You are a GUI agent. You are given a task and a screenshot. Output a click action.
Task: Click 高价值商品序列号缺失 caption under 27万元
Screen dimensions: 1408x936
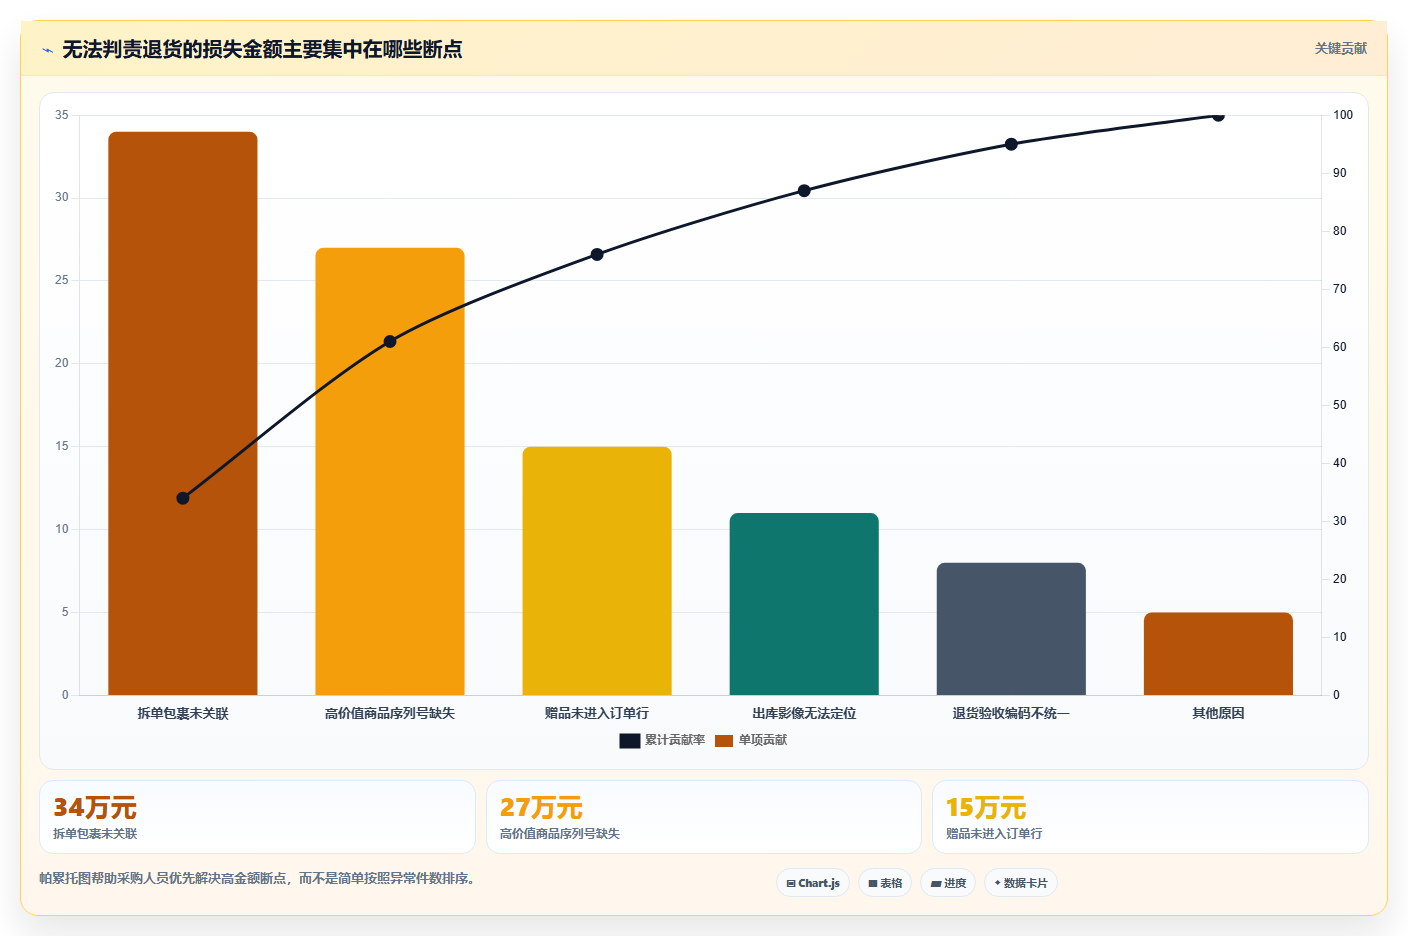point(560,834)
